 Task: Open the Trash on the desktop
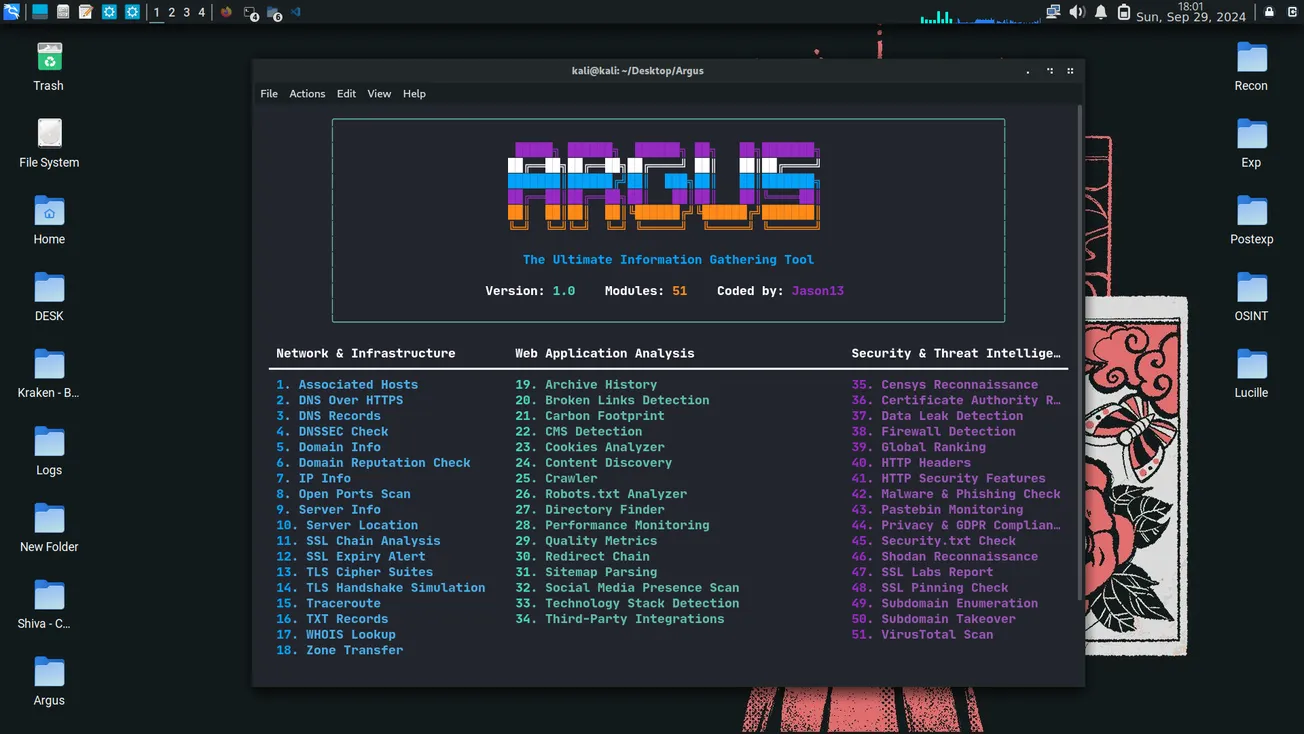click(47, 63)
